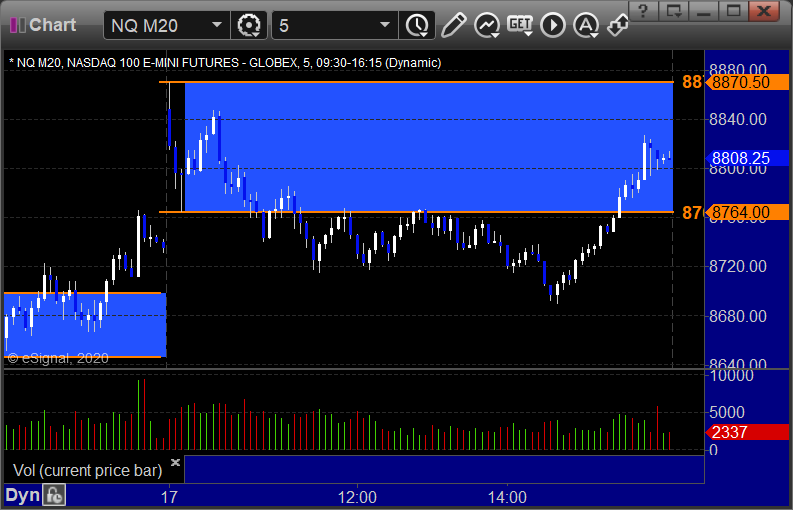Click the 5000 volume axis label
Screen dimensions: 793x510
coord(727,412)
